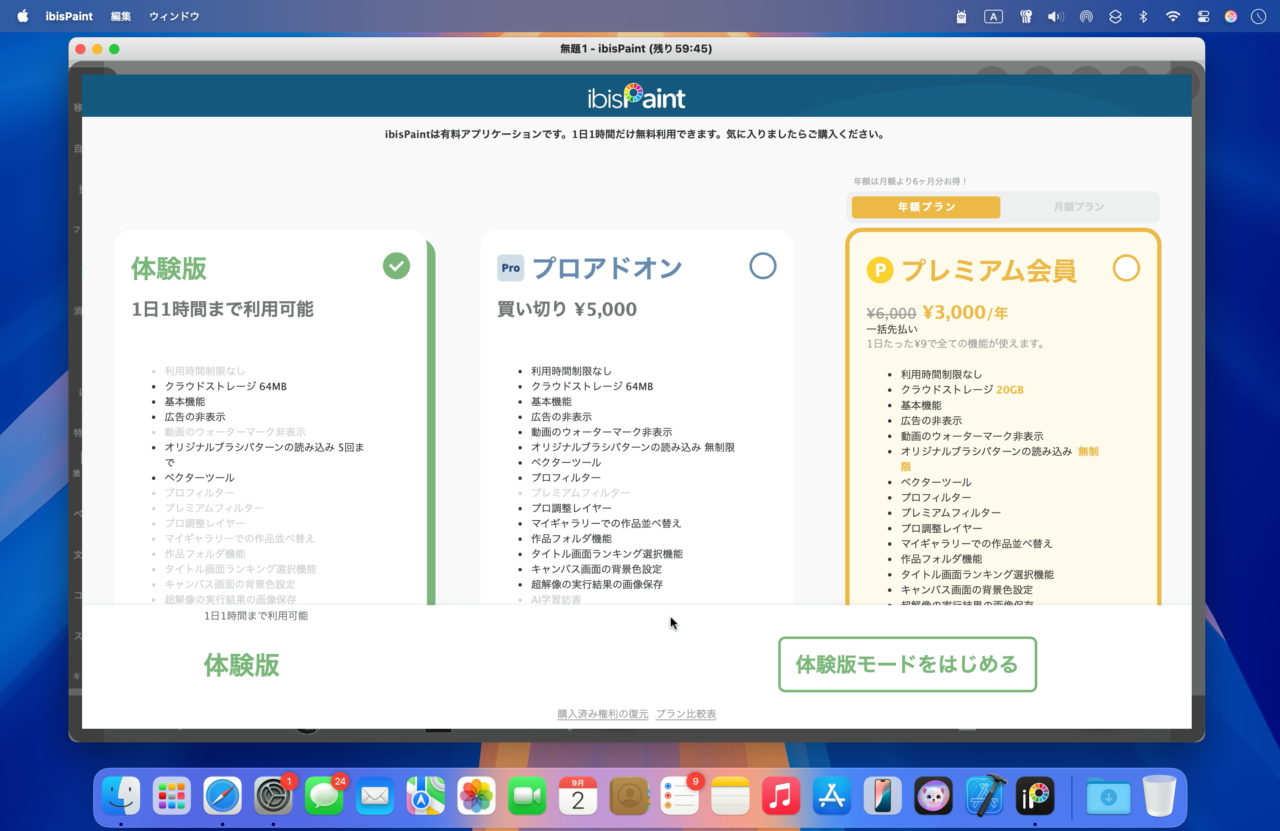Click the Pro badge beside プロアドオン
Image resolution: width=1280 pixels, height=831 pixels.
[x=511, y=267]
